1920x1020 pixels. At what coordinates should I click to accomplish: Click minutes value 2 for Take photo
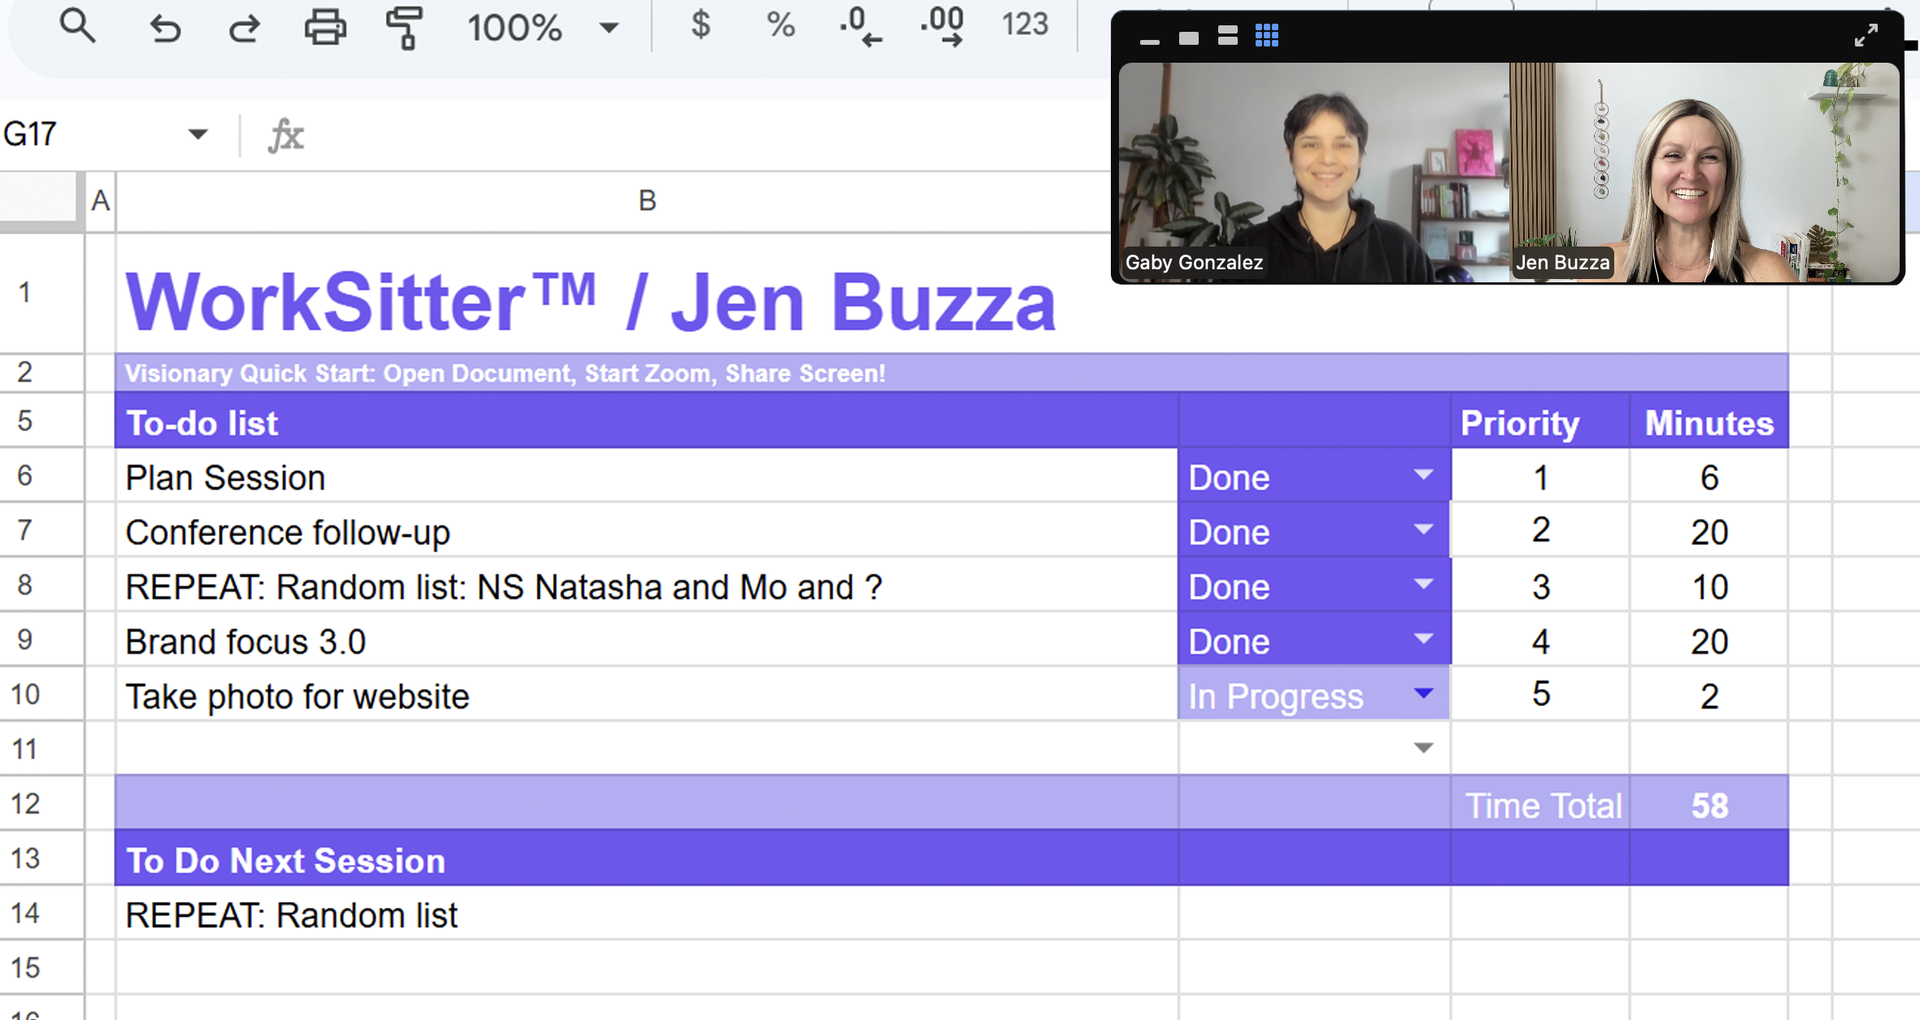(x=1709, y=695)
